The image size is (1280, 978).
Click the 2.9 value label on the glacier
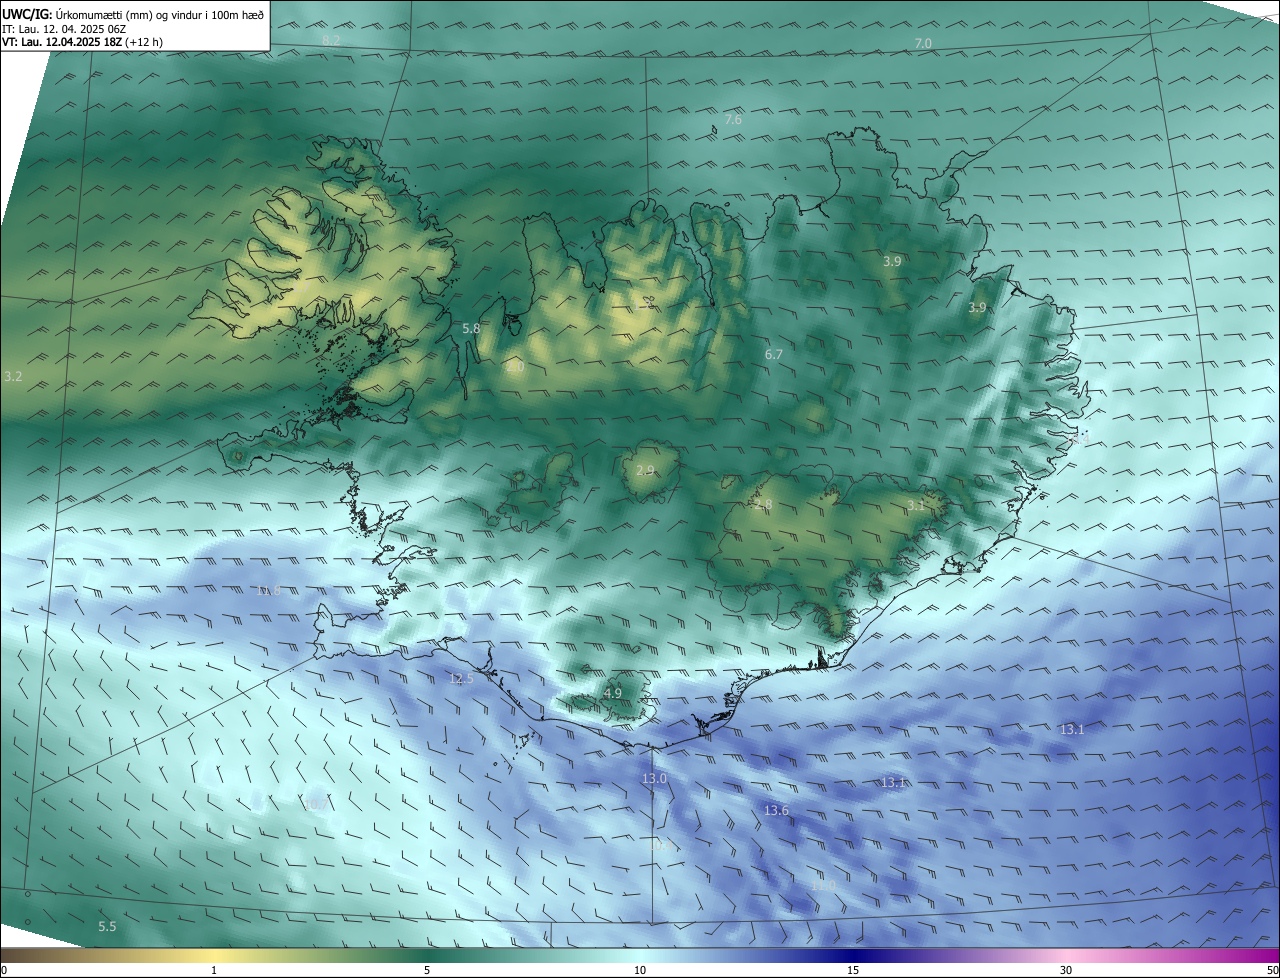click(645, 471)
